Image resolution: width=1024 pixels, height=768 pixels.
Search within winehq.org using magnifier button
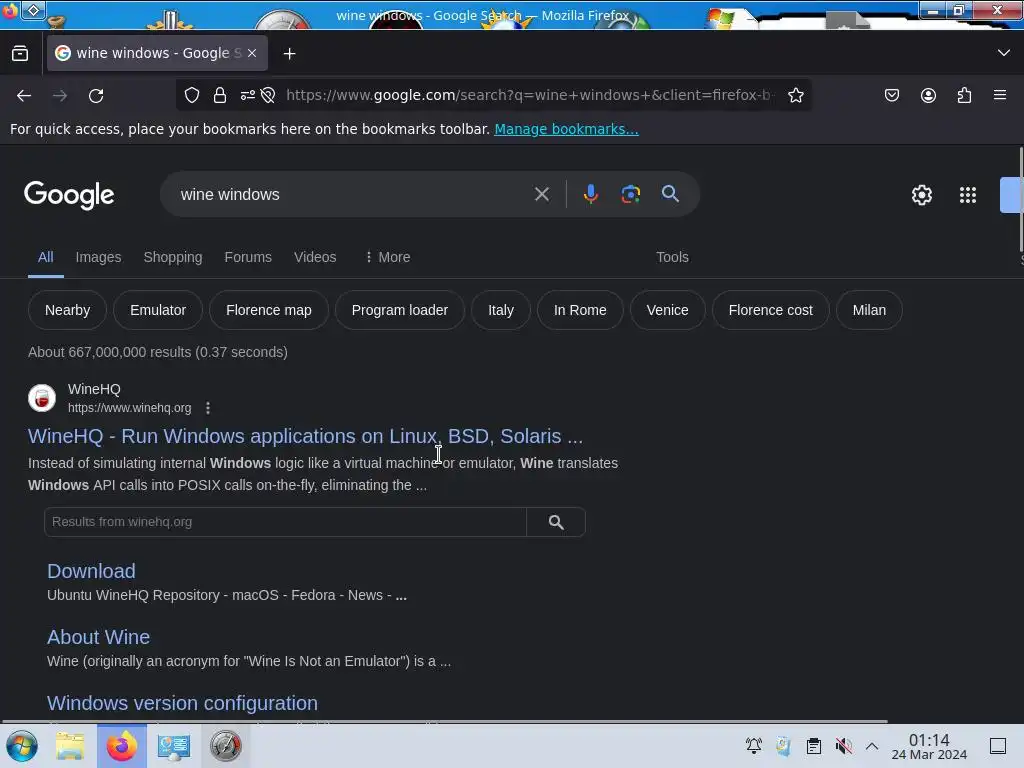point(556,522)
